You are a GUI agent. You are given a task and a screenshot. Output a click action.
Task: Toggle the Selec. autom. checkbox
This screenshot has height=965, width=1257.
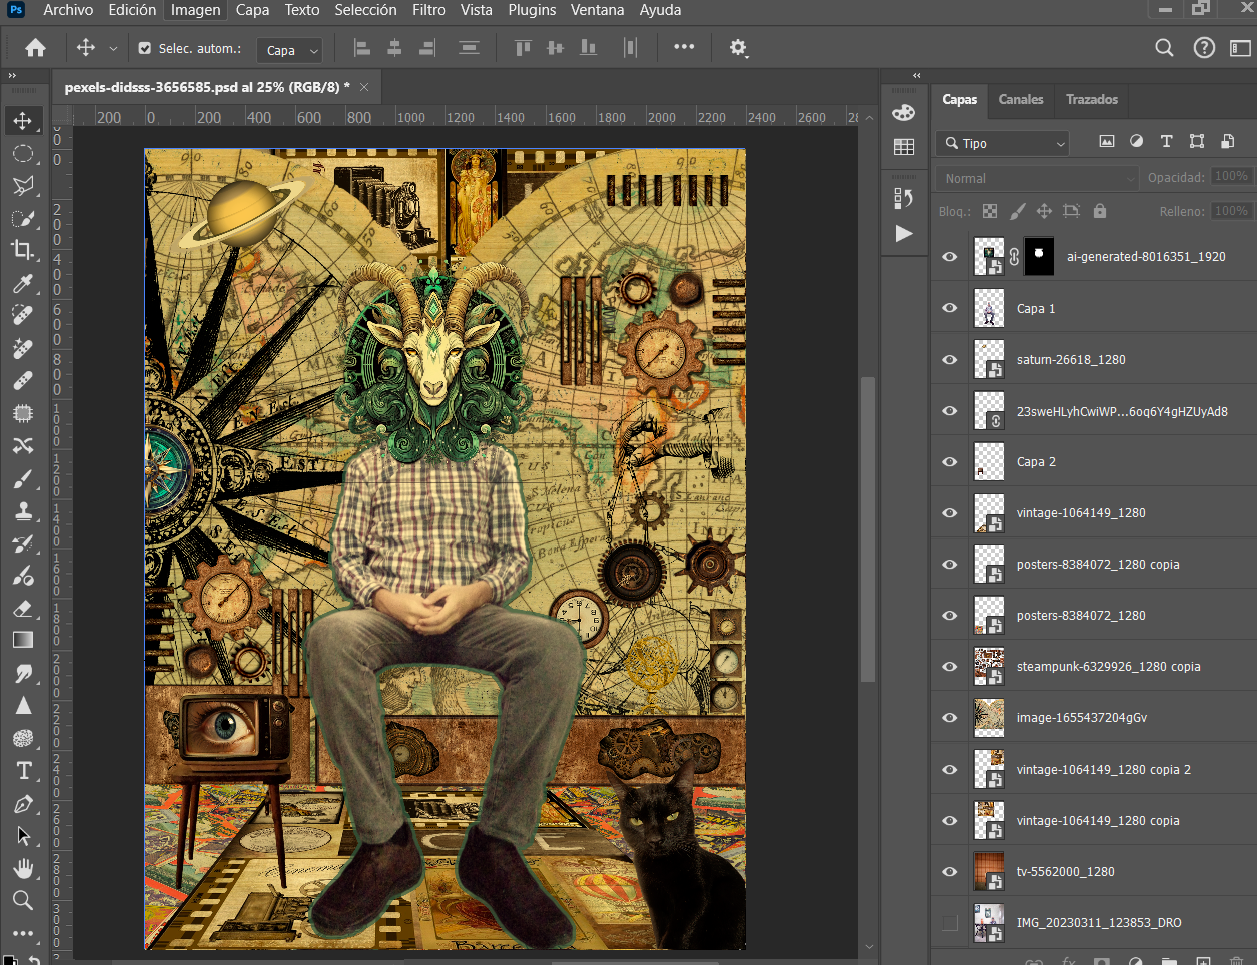click(145, 48)
